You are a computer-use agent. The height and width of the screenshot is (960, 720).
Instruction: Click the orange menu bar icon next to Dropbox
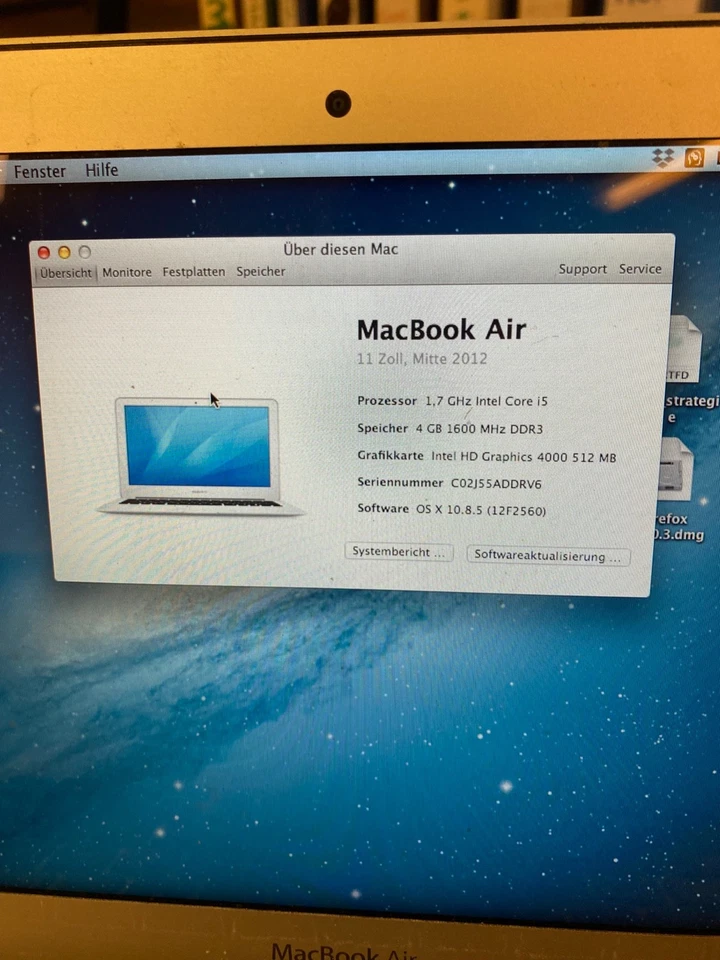[694, 157]
